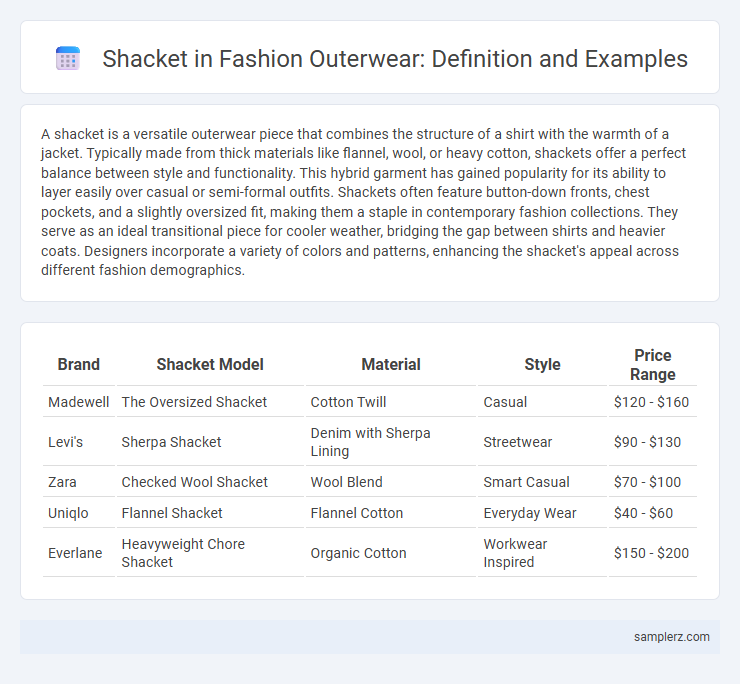Select the 'Uniqlo' brand cell

point(78,513)
